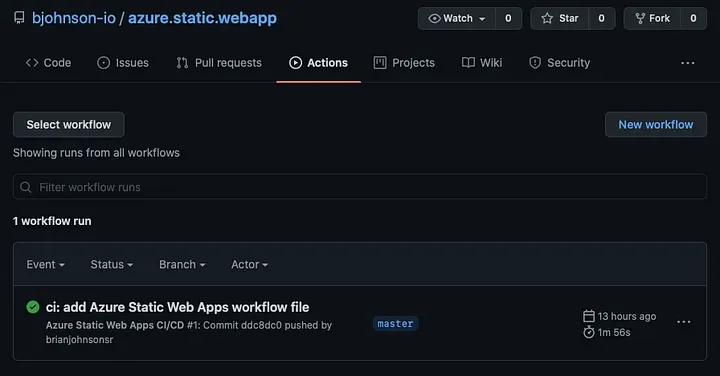Click the star icon in Star button

coord(547,18)
